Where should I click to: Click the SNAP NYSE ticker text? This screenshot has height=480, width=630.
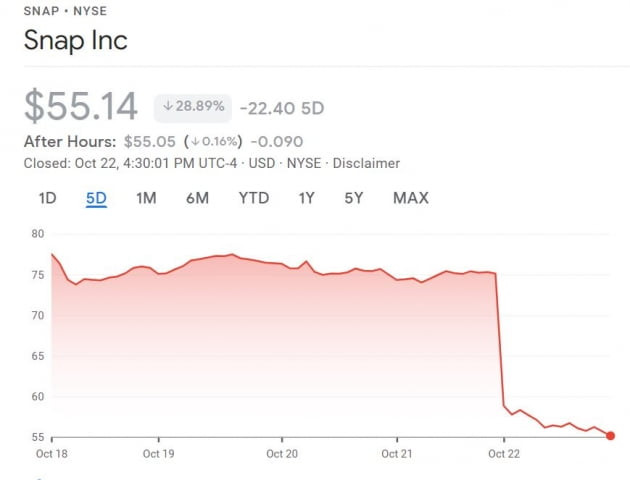[x=65, y=11]
